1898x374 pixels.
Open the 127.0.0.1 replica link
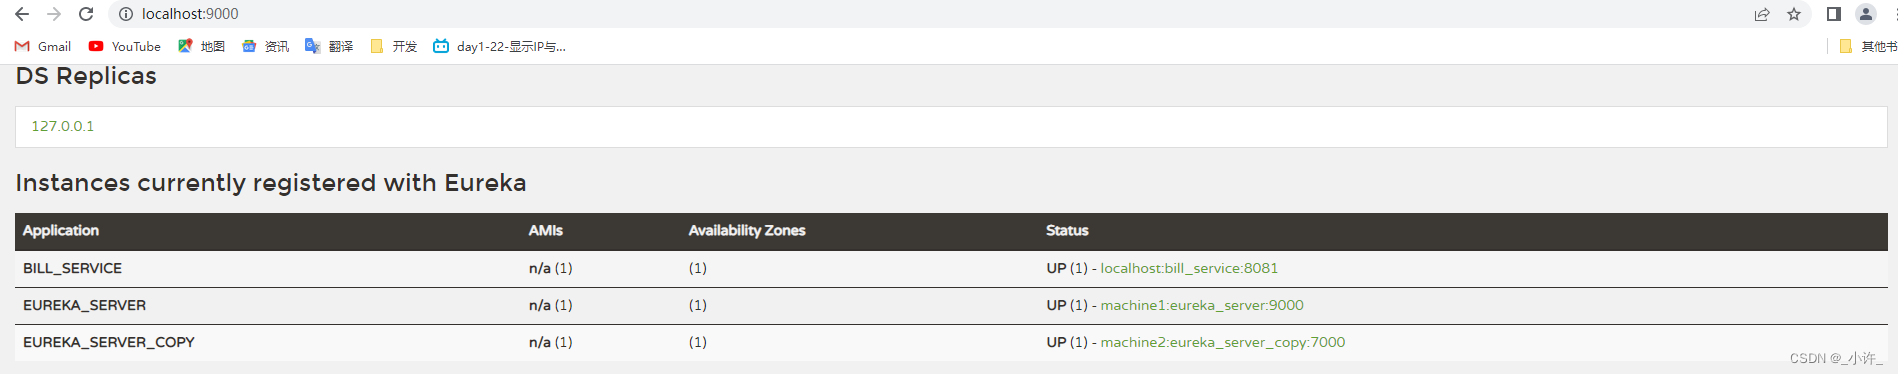point(62,126)
